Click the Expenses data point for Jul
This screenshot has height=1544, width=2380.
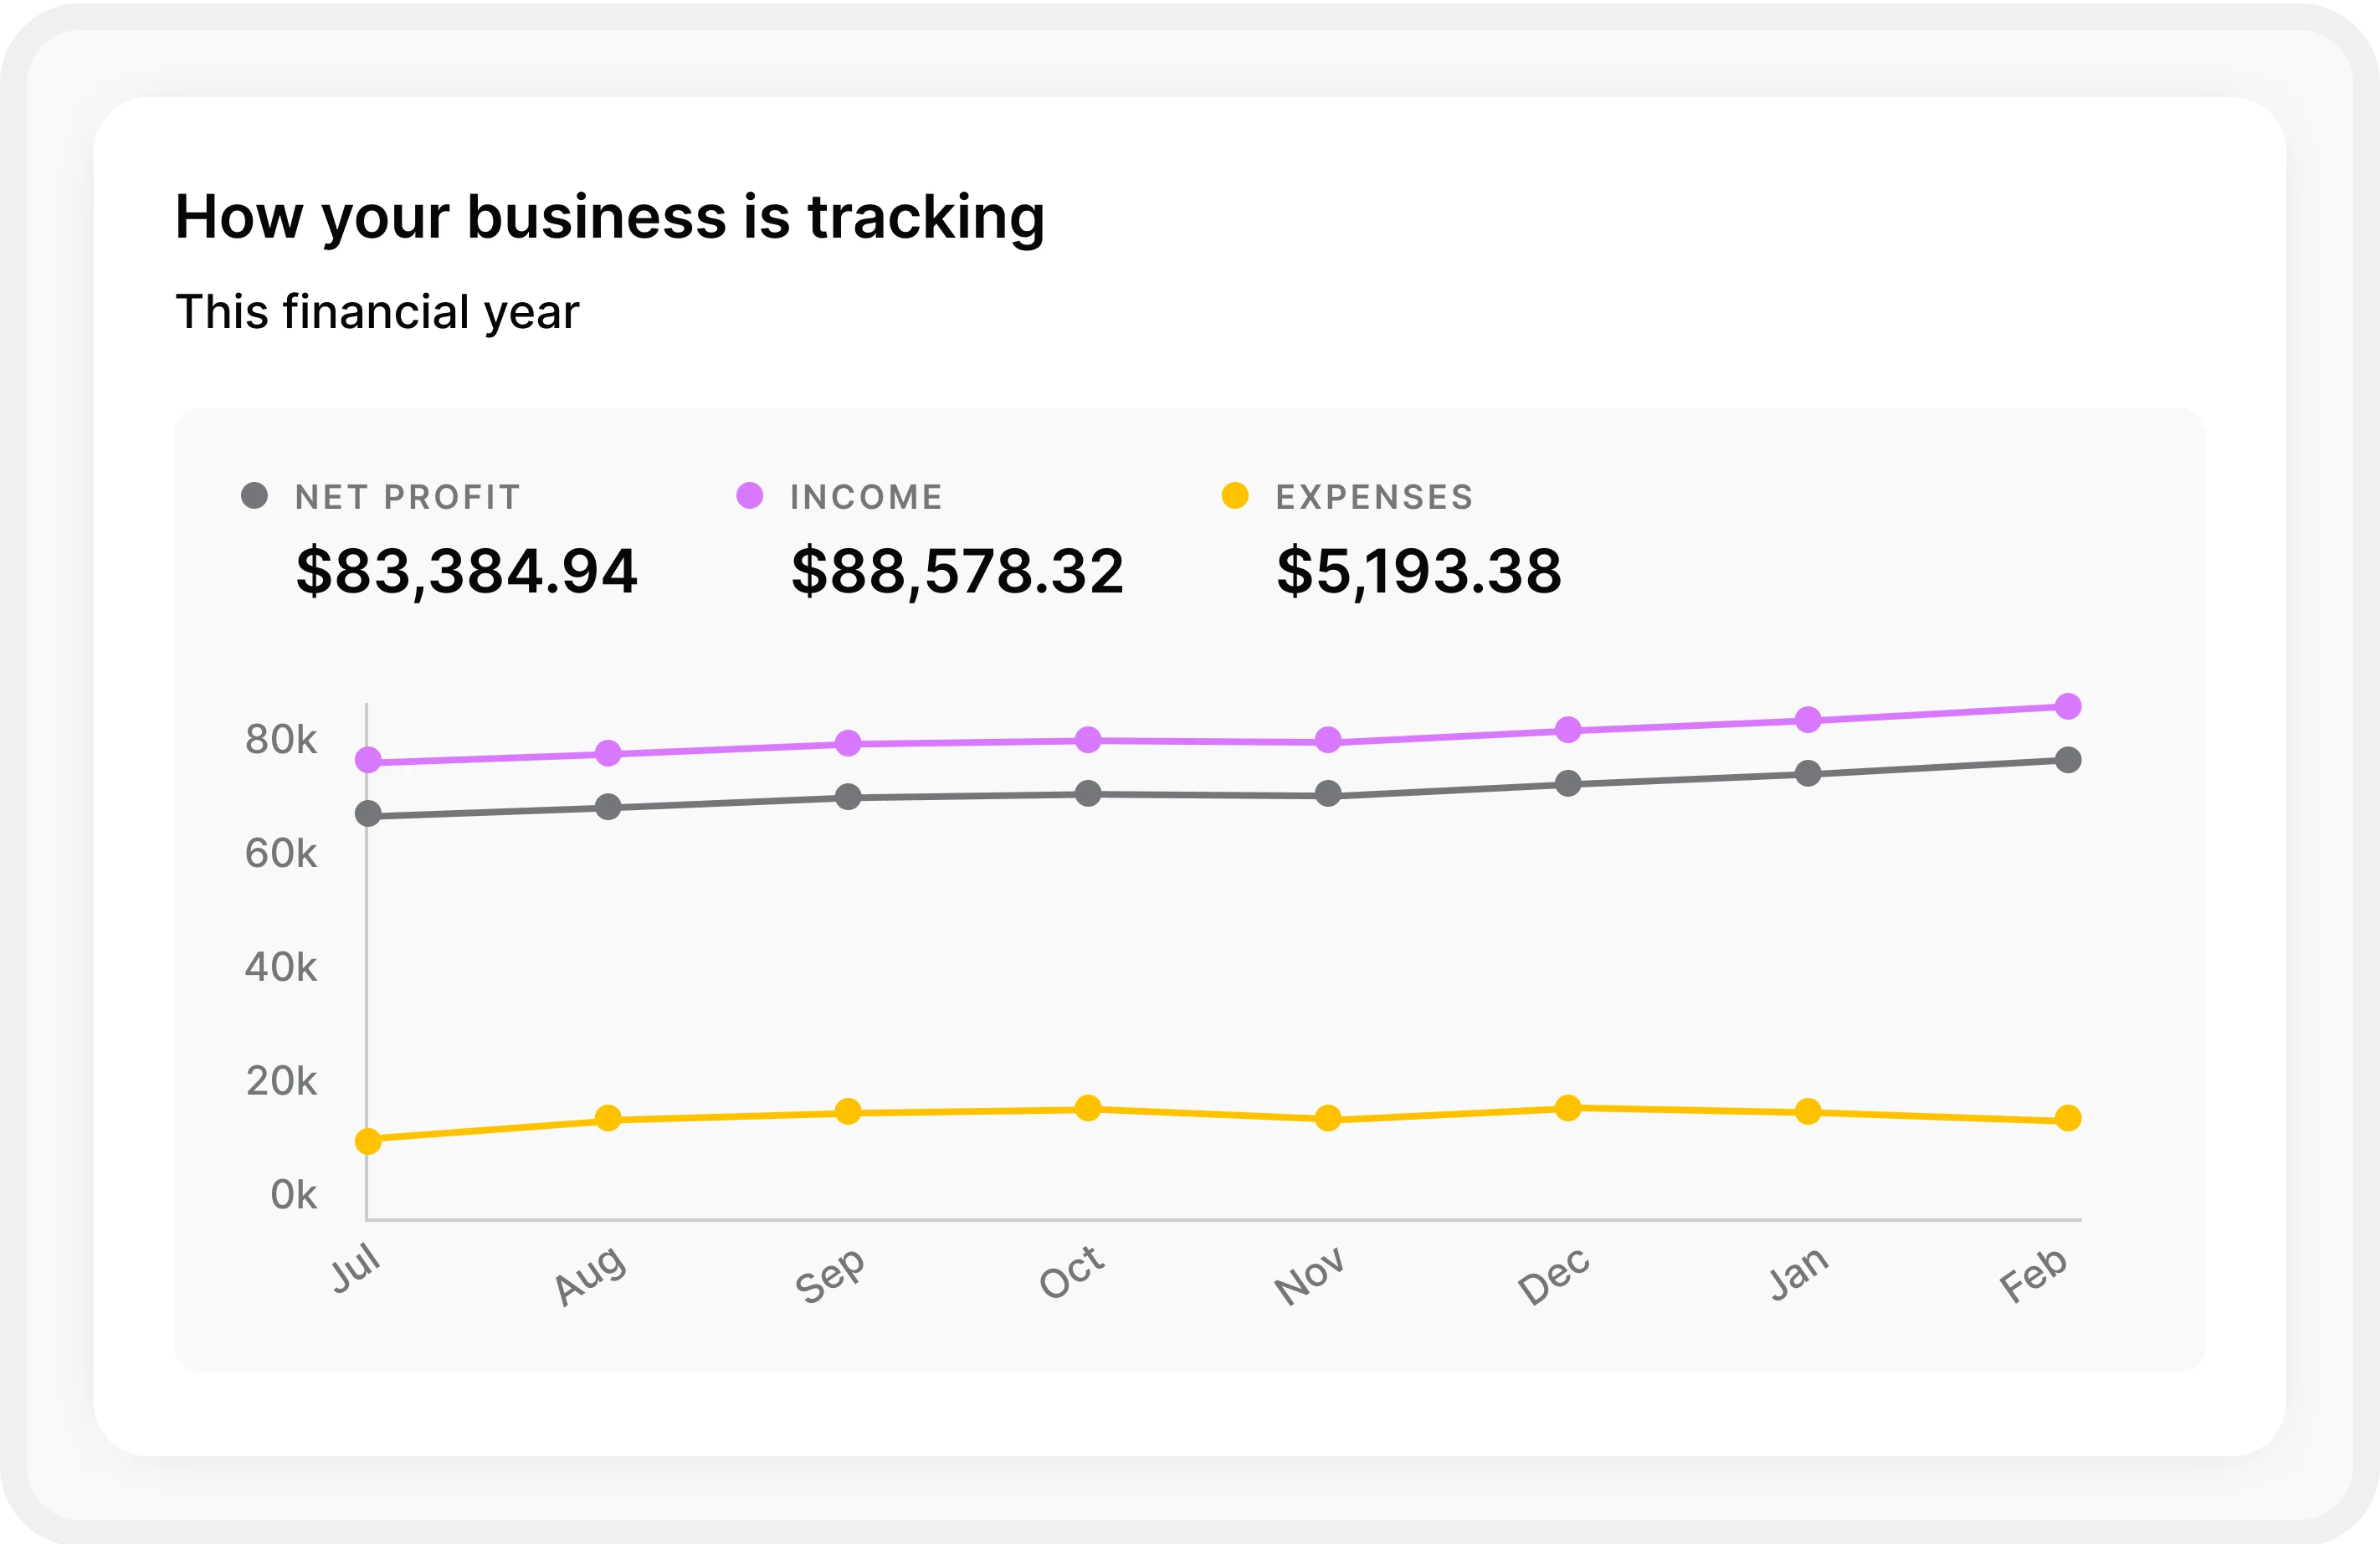368,1141
